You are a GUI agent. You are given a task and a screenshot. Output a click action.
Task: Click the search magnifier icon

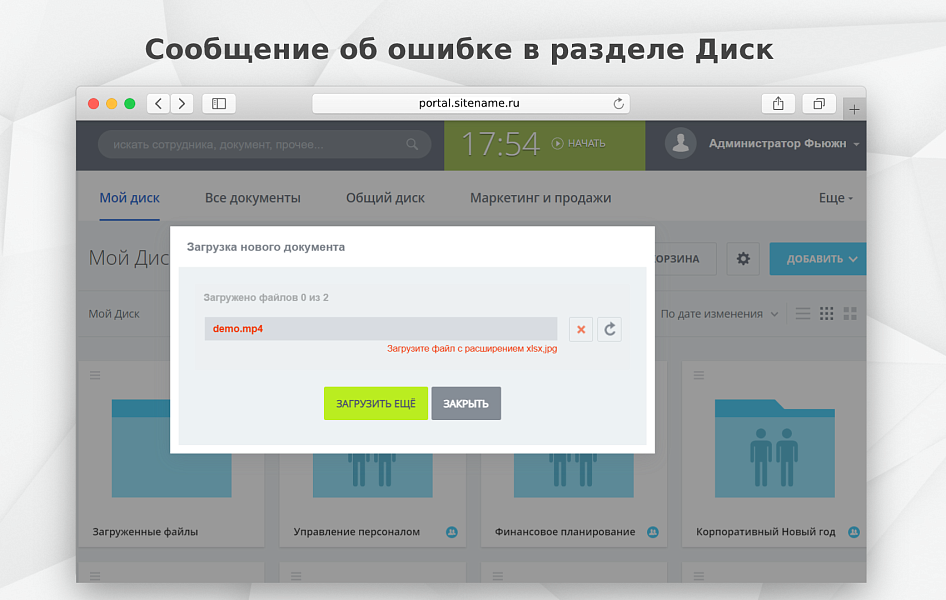click(x=412, y=144)
